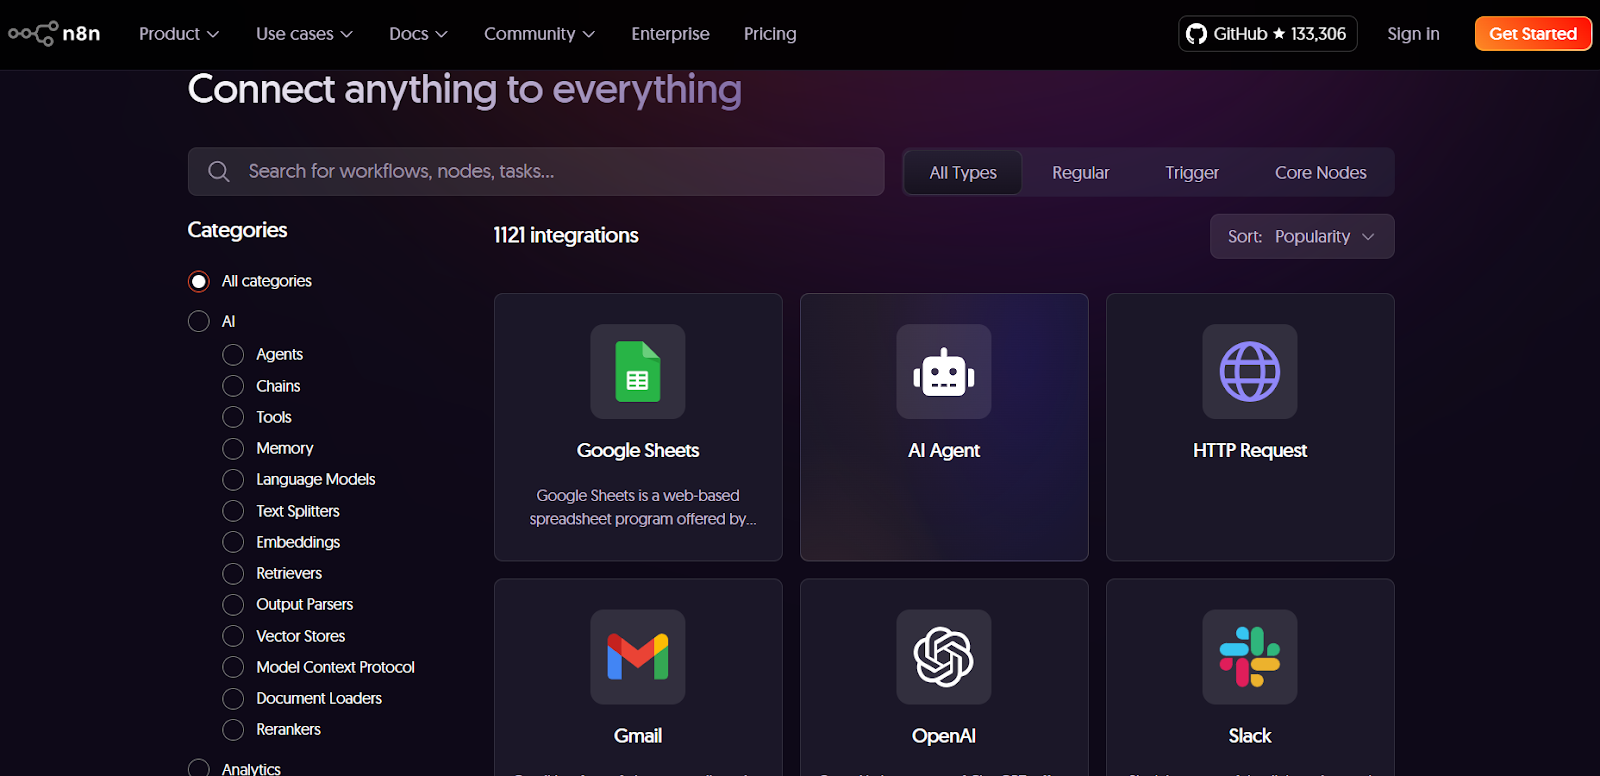Click the search magnifier icon

(x=219, y=172)
